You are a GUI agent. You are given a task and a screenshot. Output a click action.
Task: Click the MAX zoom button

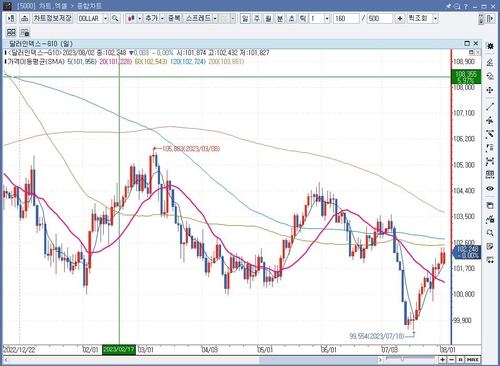pos(473,360)
